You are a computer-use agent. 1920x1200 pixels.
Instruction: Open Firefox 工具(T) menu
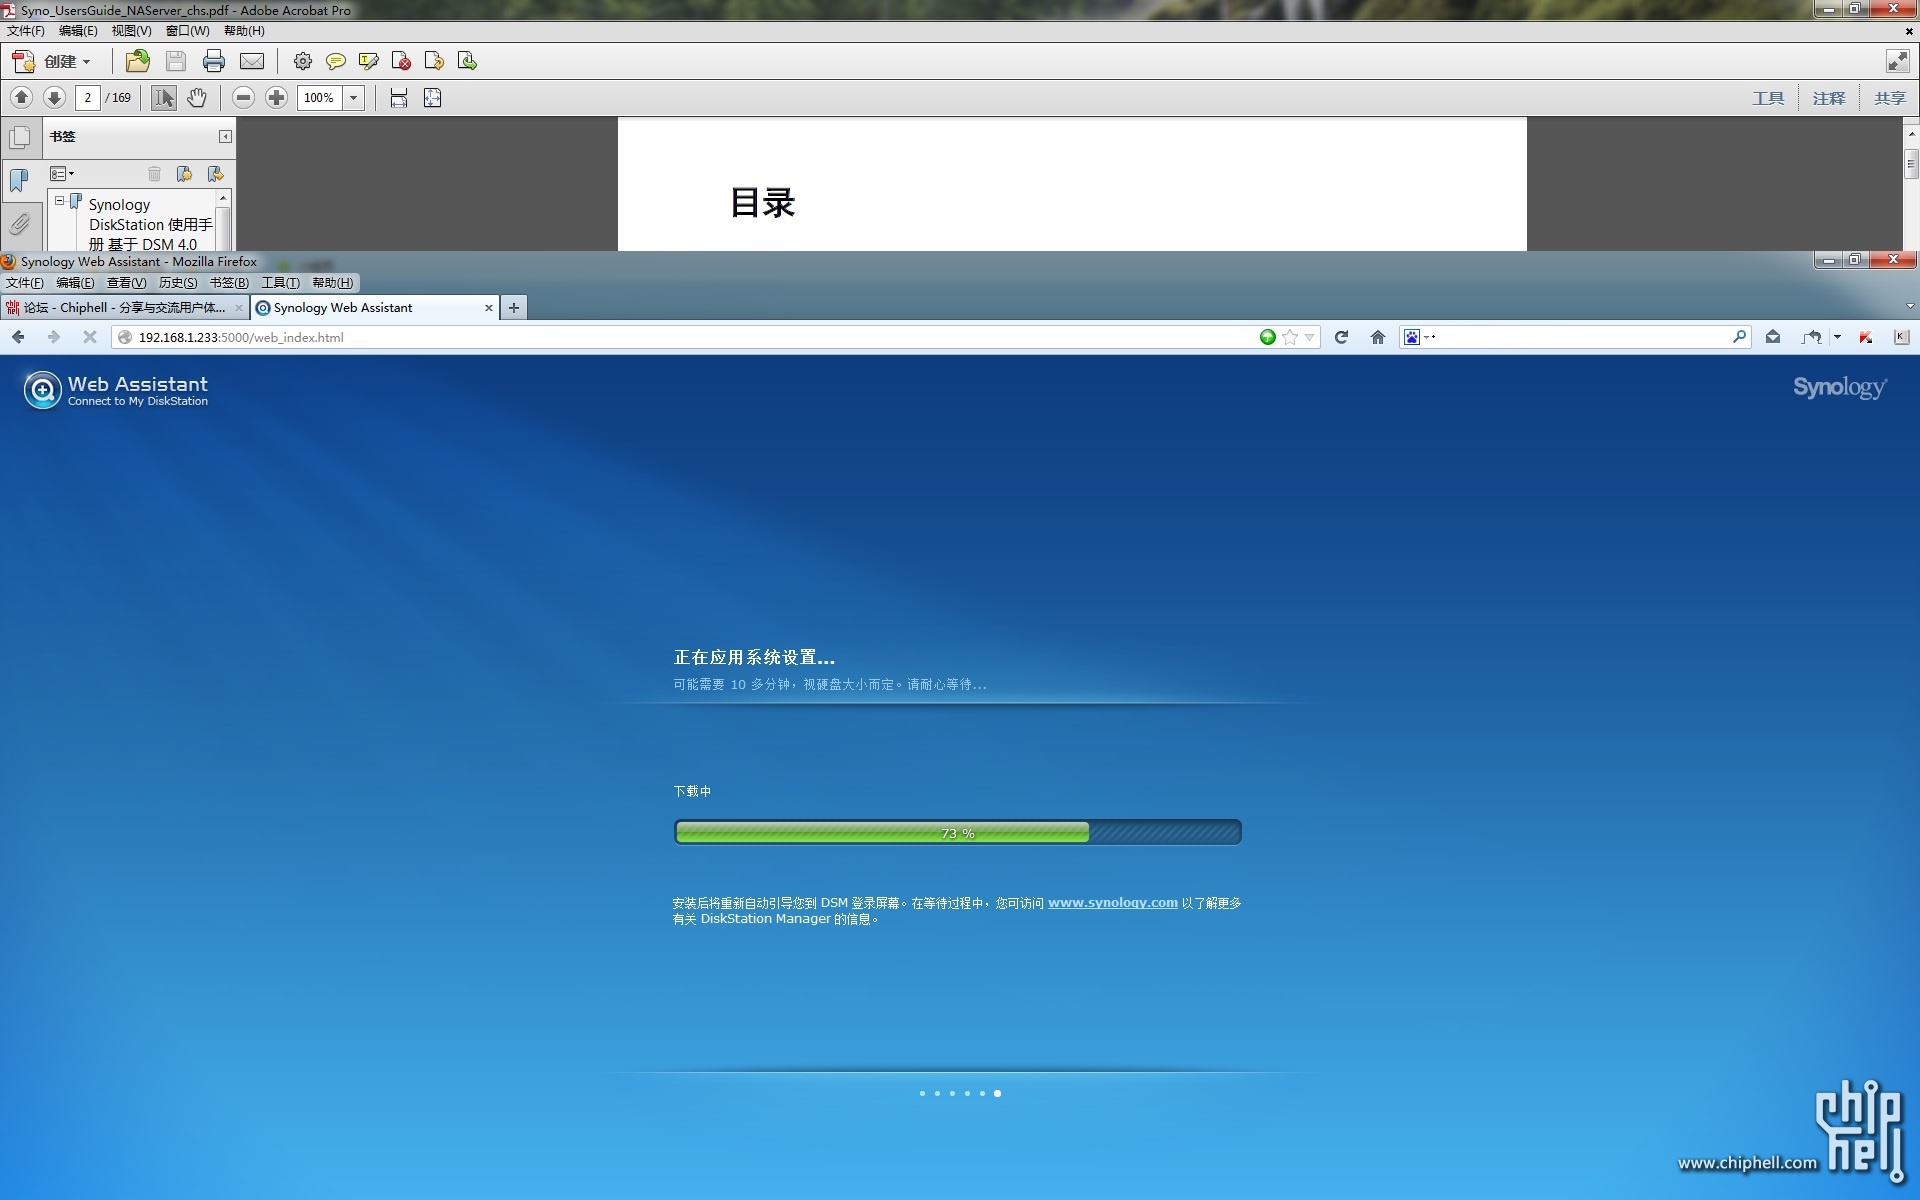[x=280, y=283]
